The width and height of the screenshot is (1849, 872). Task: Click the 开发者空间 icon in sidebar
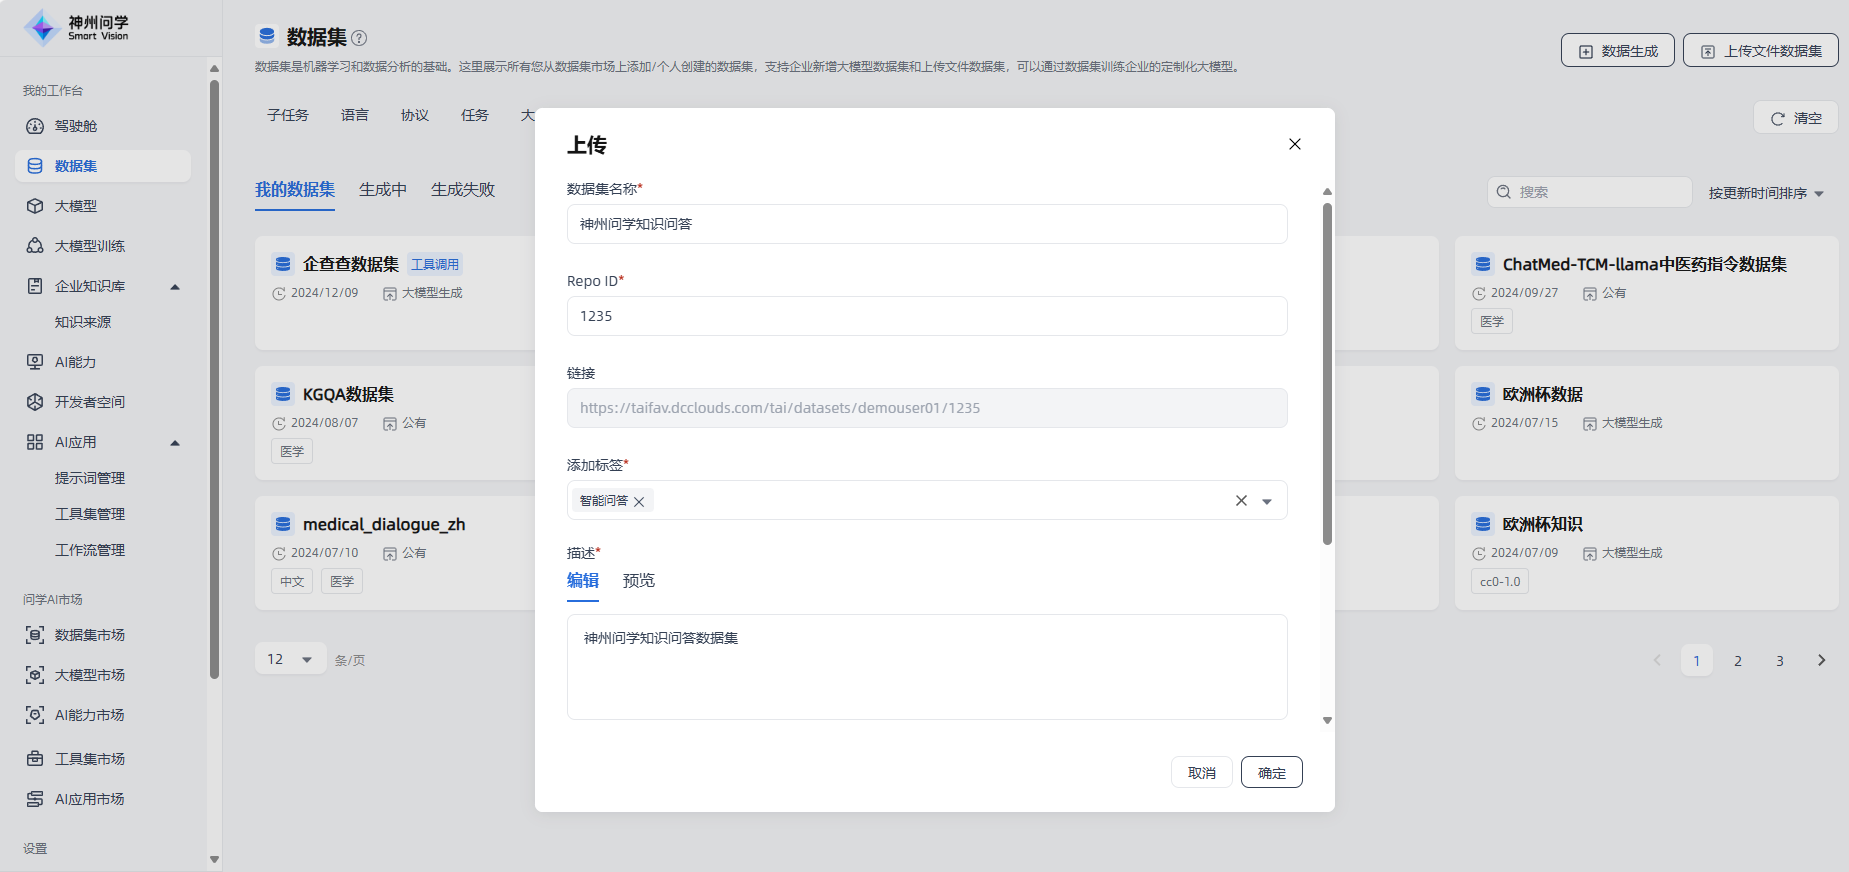click(35, 402)
